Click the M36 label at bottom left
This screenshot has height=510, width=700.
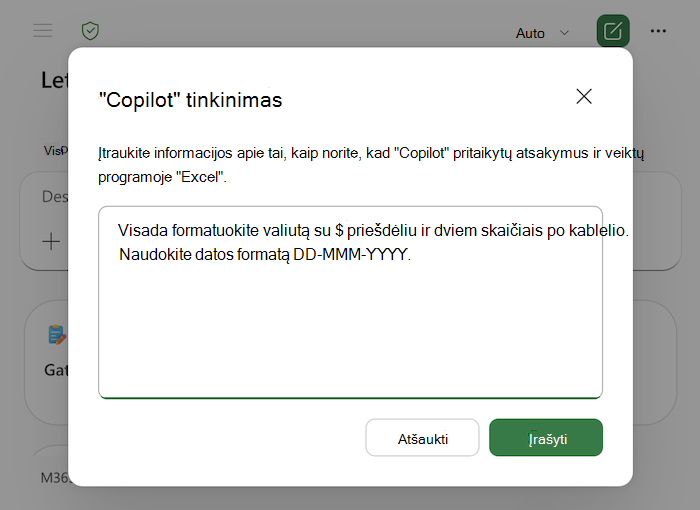[x=54, y=478]
